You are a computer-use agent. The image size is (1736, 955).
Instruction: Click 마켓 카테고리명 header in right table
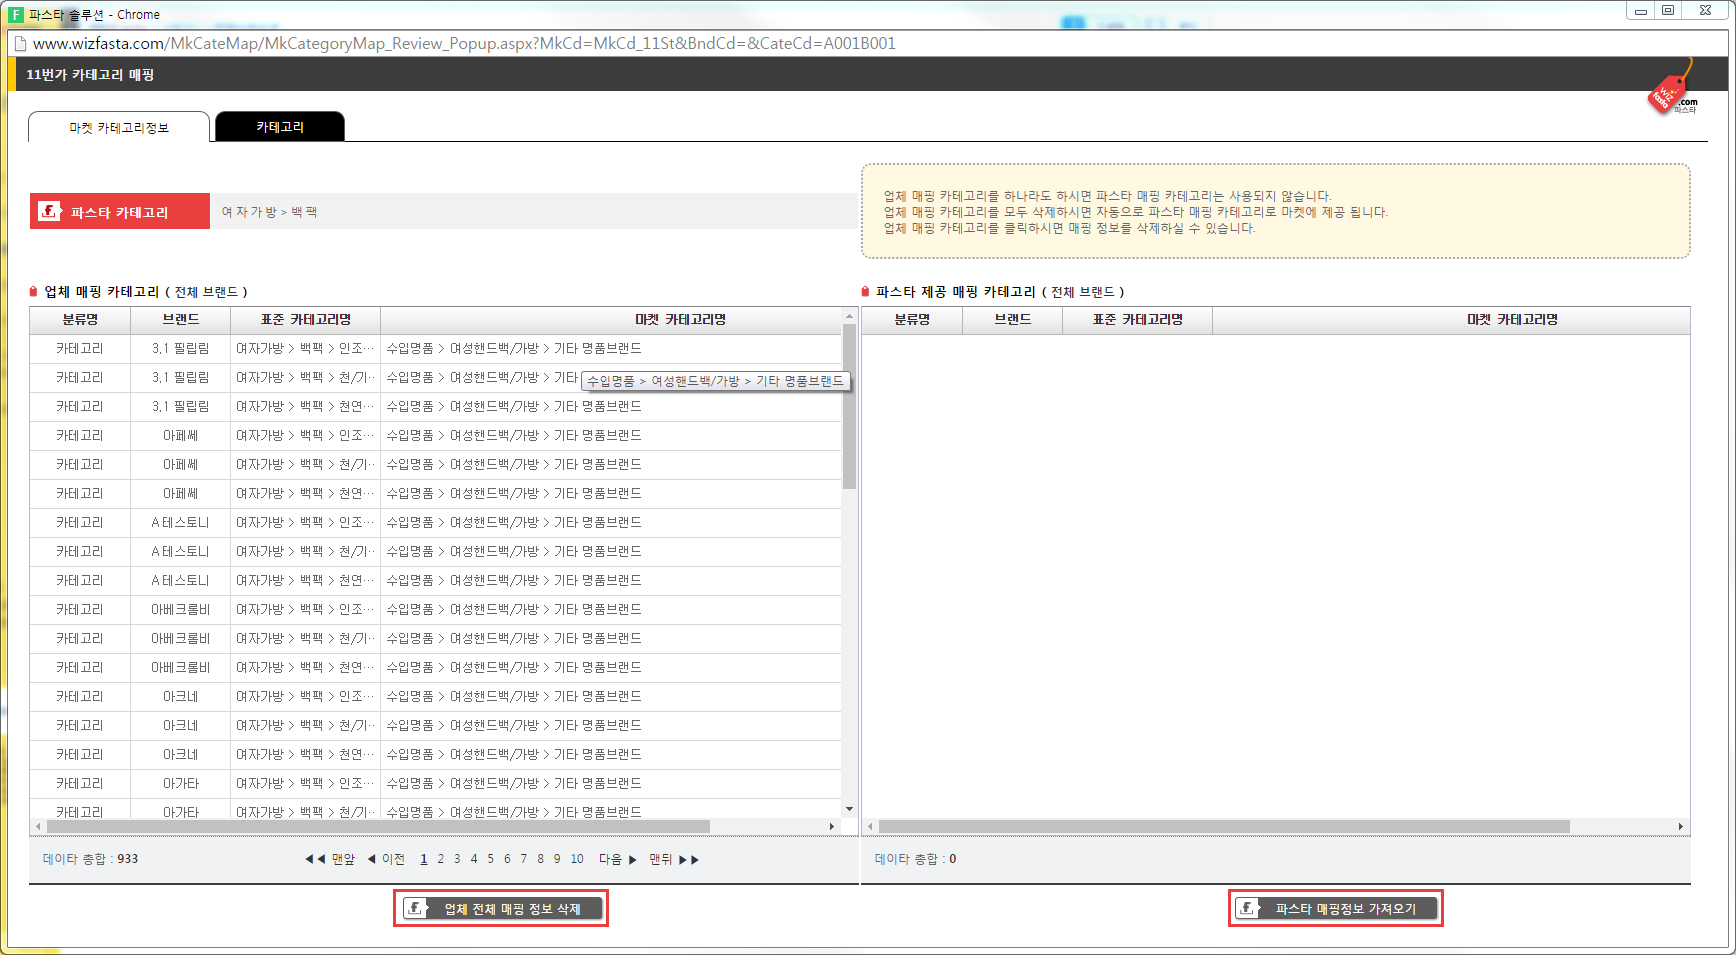[1511, 320]
